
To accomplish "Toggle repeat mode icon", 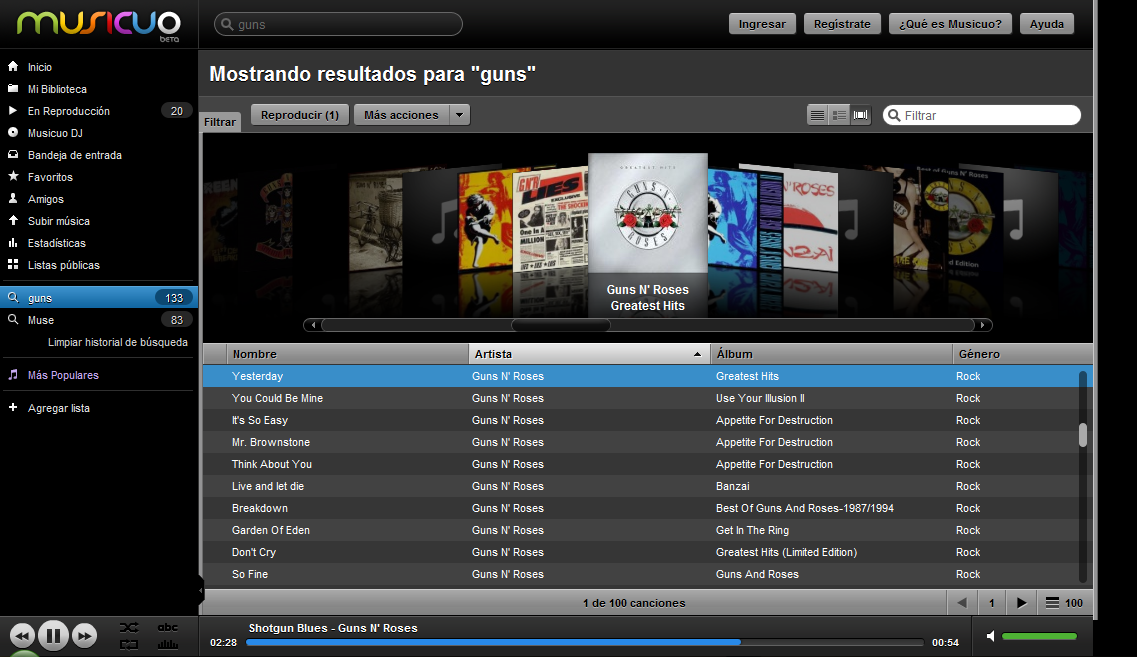I will (129, 645).
